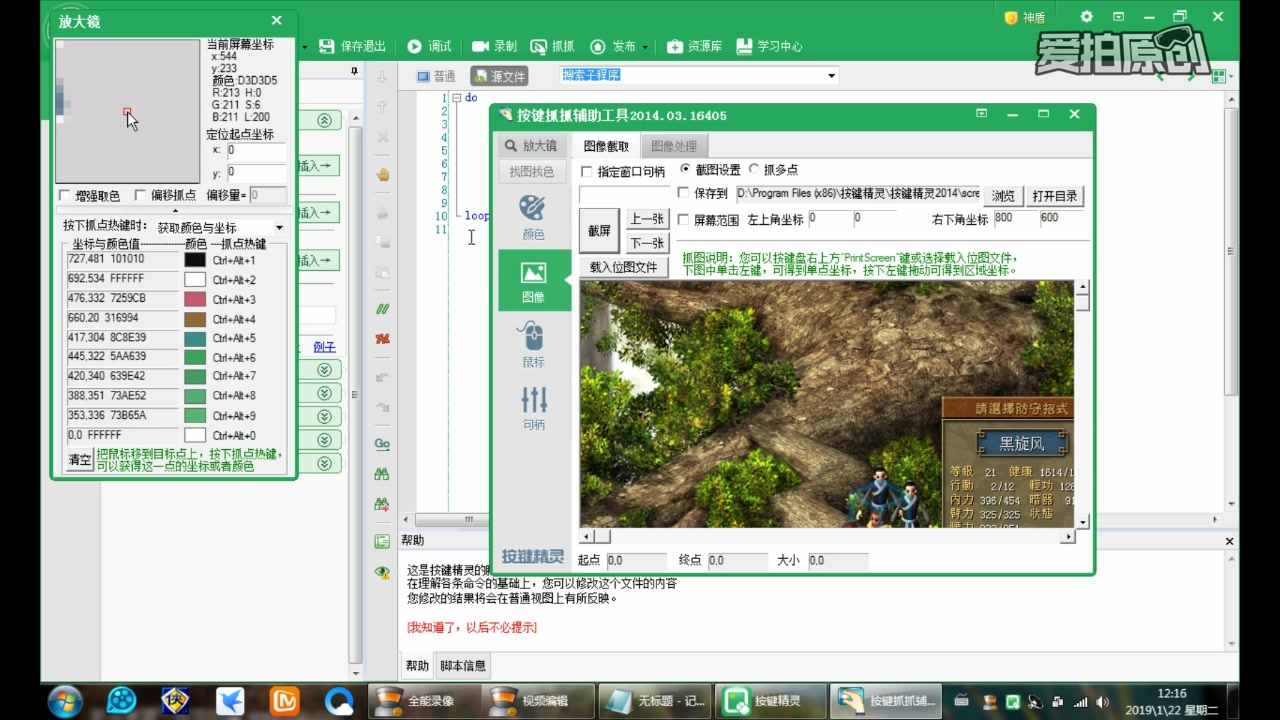Select the 图像 (image) panel icon
The height and width of the screenshot is (720, 1280).
click(534, 280)
